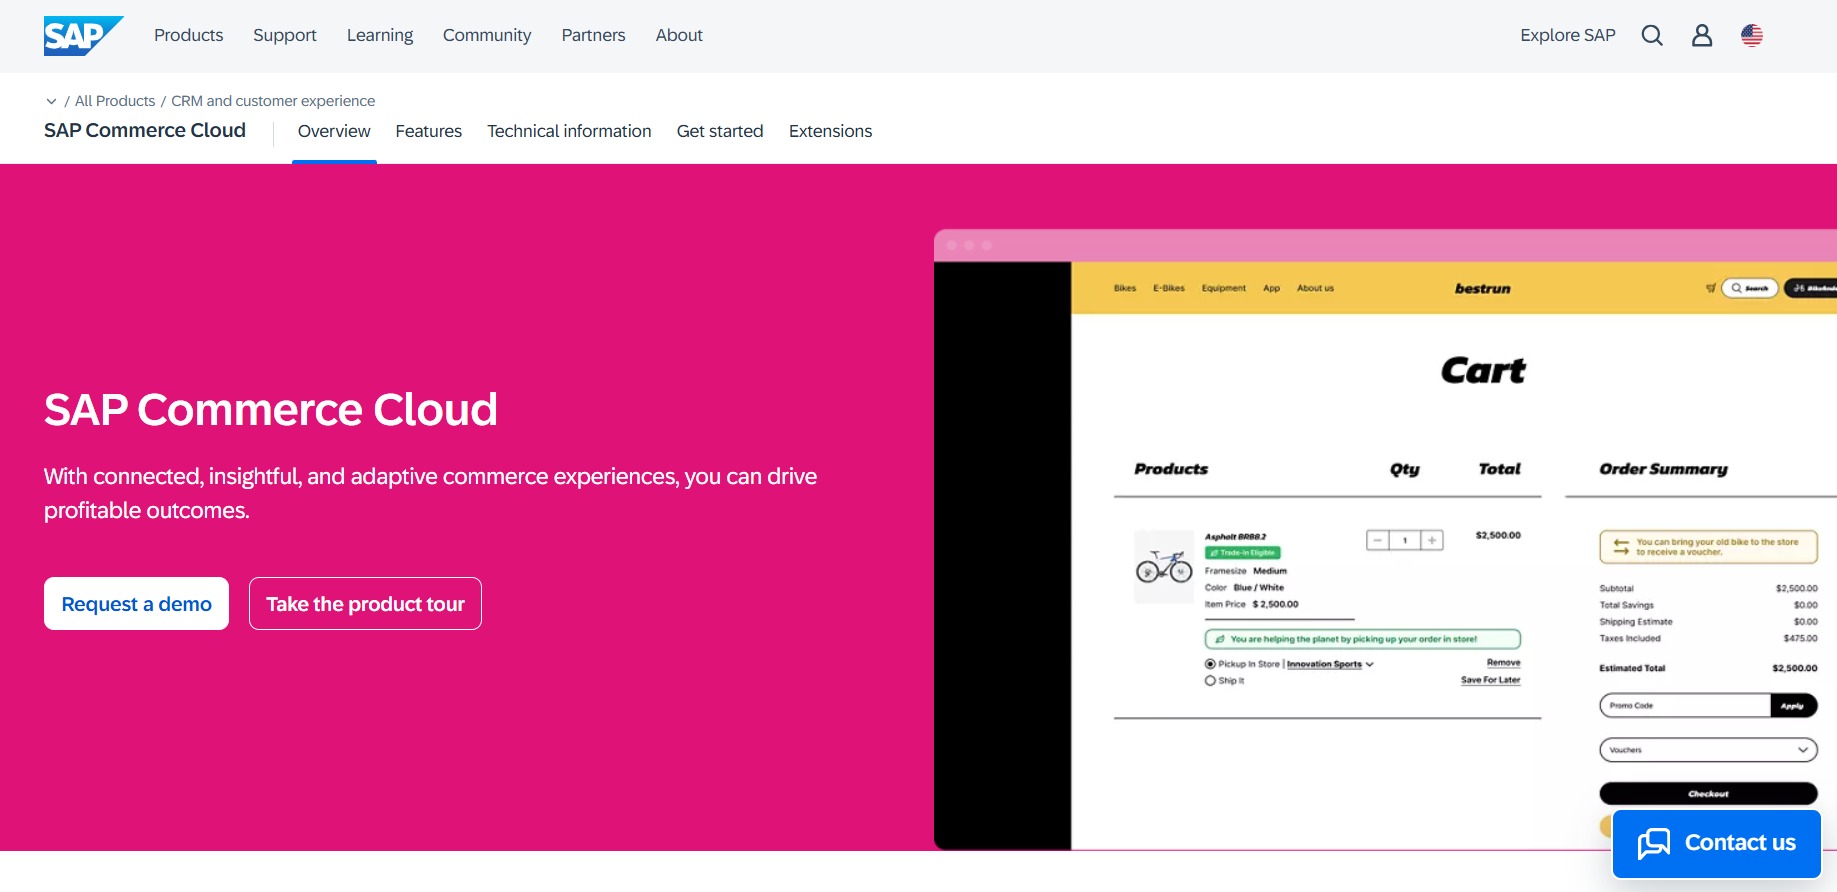Switch to the Extensions tab
Screen dimensions: 1837x892
[830, 131]
